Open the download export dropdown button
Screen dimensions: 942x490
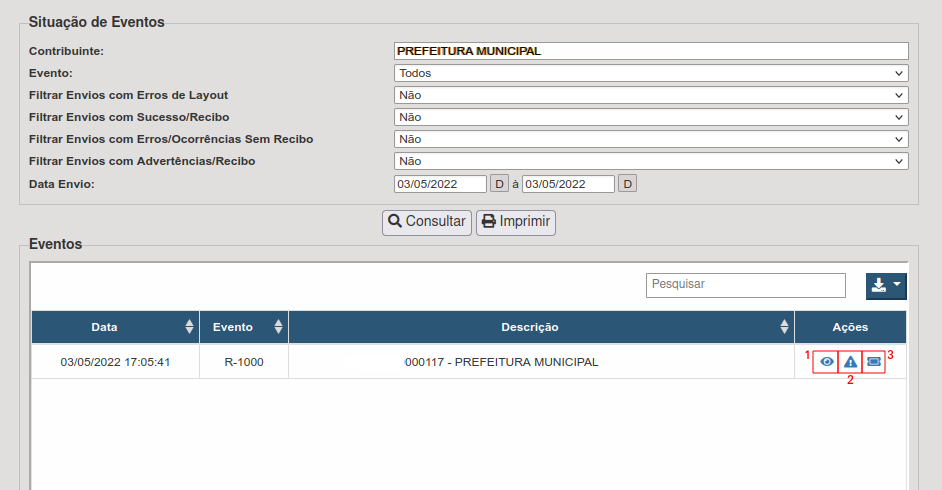coord(885,285)
